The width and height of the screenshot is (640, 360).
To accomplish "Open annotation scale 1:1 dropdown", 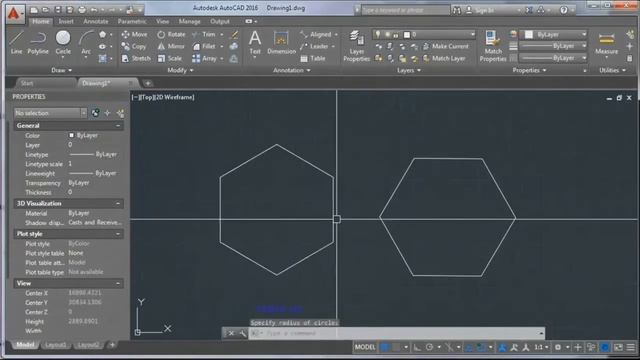I will 541,347.
